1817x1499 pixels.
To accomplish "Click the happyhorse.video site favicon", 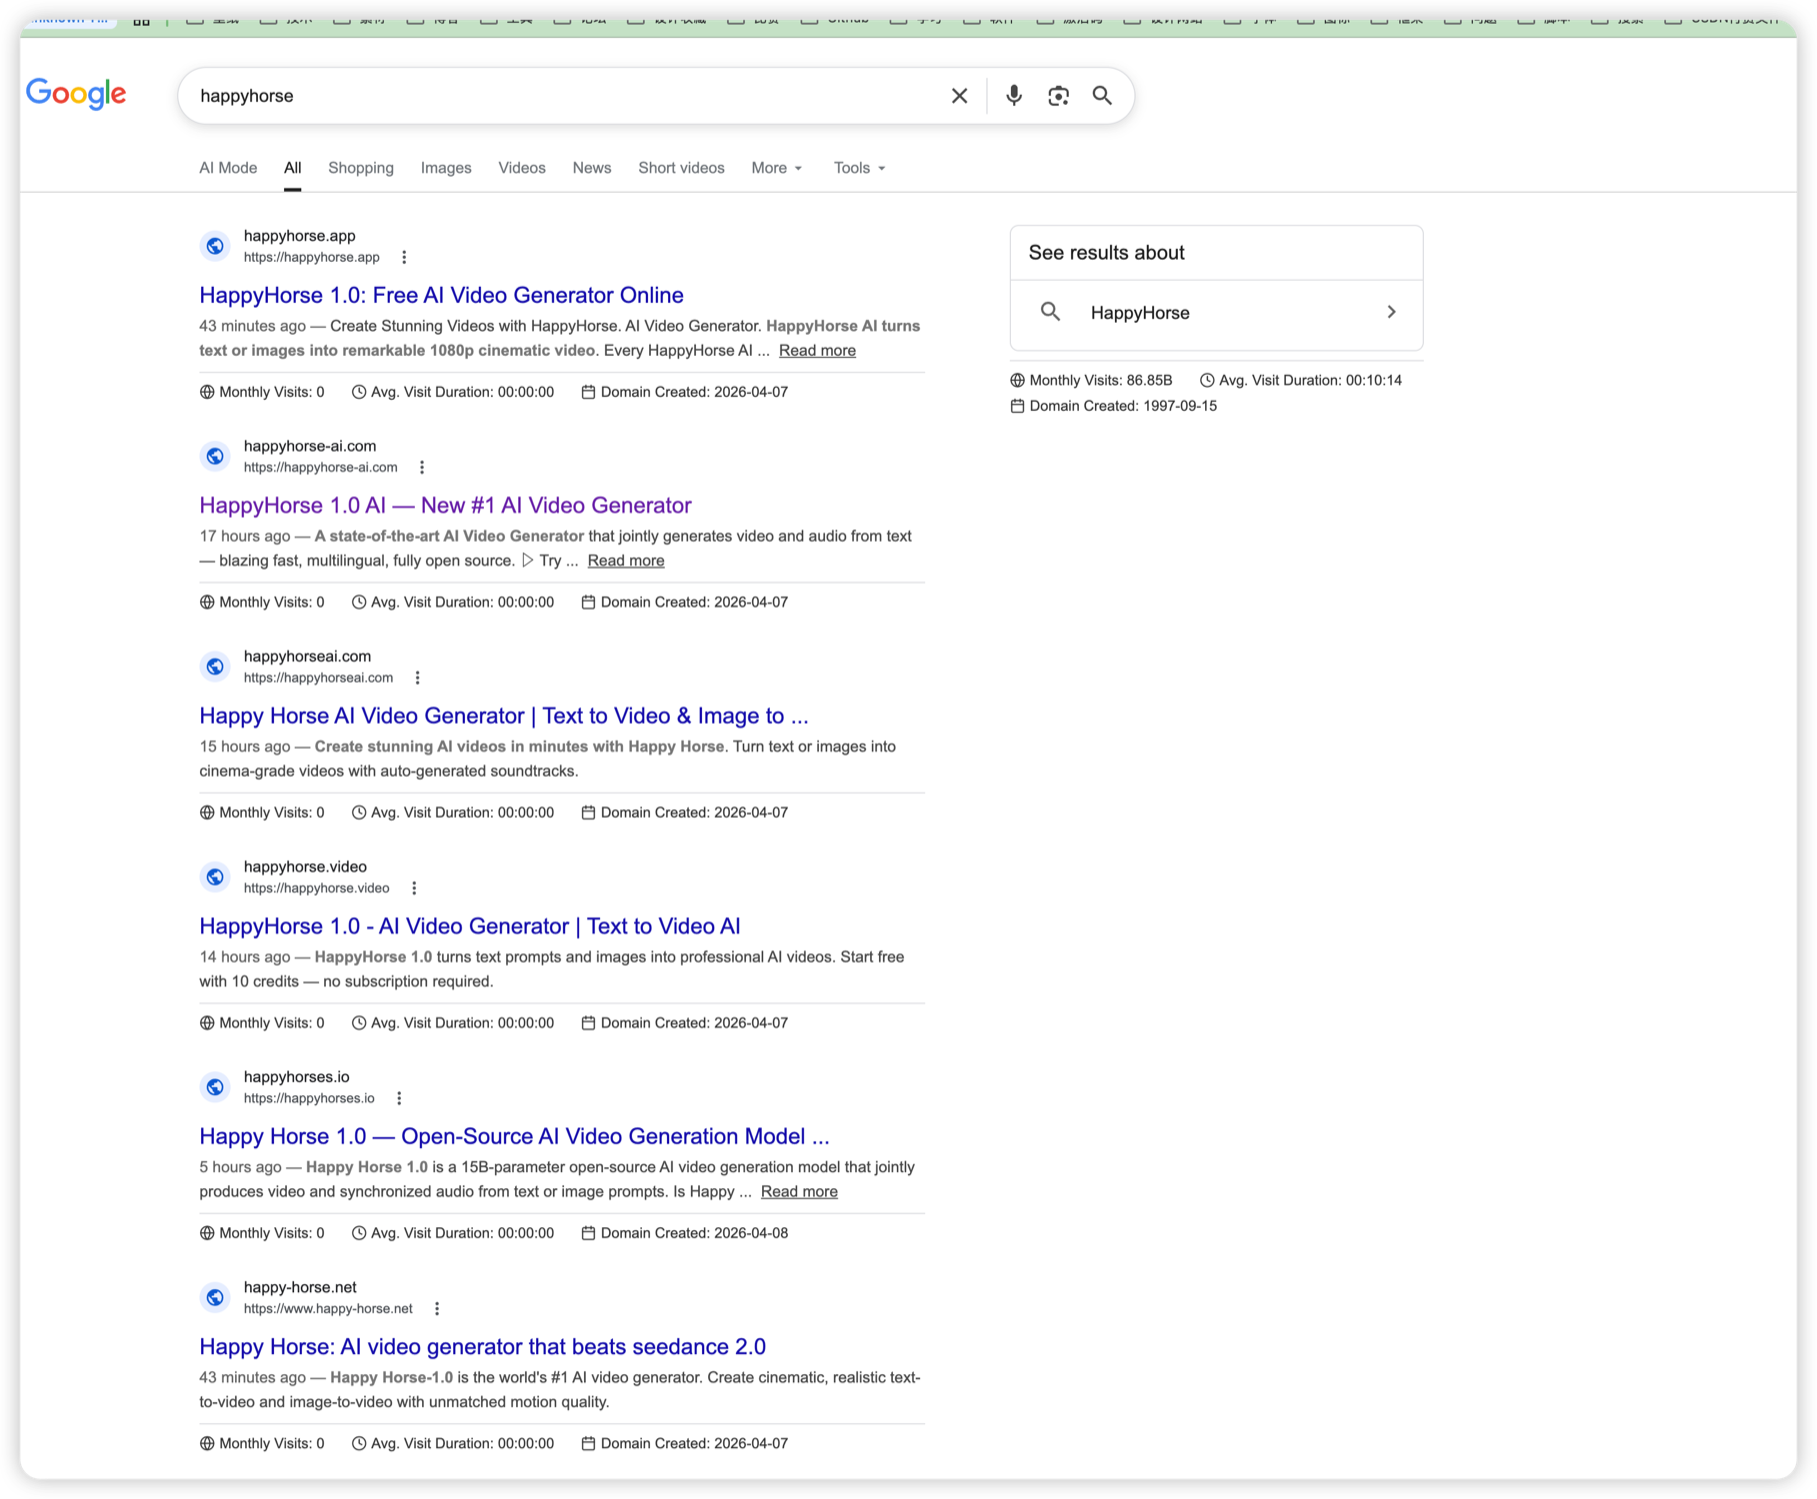I will pos(215,877).
